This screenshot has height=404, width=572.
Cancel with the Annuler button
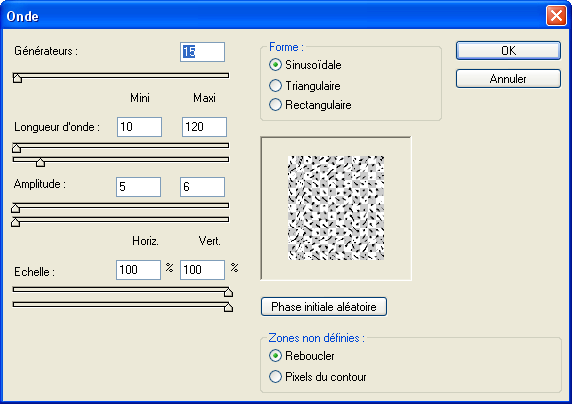(x=508, y=79)
